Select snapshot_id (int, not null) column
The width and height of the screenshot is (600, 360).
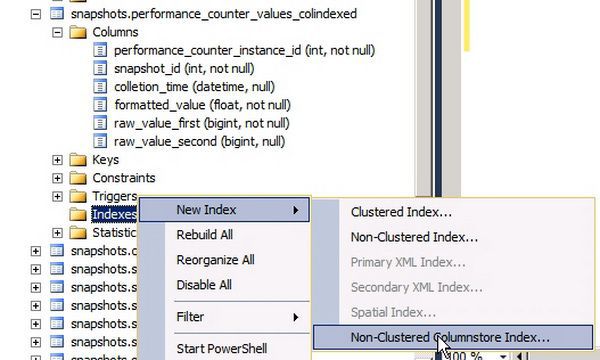point(184,69)
